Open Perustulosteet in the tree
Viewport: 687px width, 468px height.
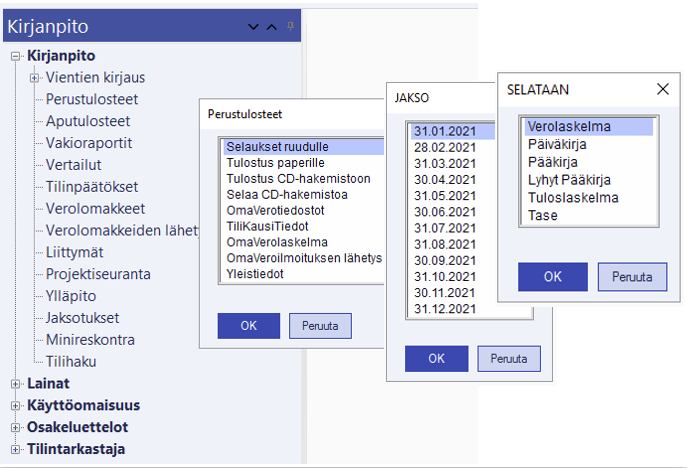(92, 99)
